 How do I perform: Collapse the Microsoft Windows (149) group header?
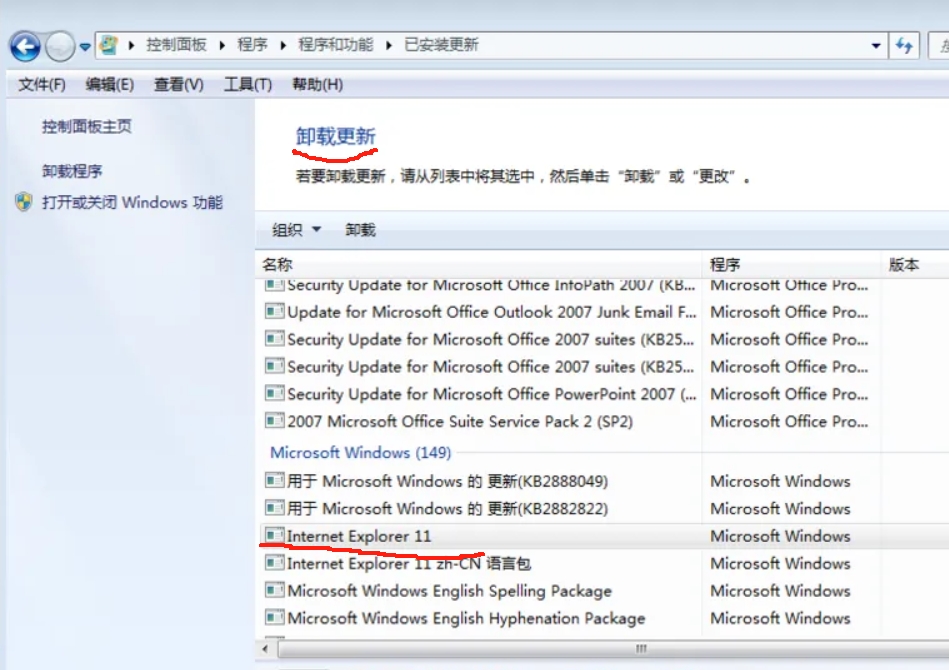pyautogui.click(x=360, y=452)
